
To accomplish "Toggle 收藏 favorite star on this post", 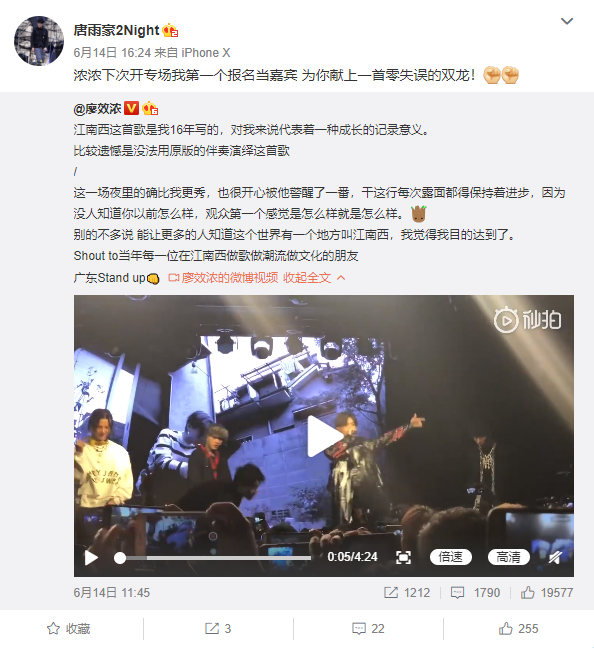I will point(69,629).
